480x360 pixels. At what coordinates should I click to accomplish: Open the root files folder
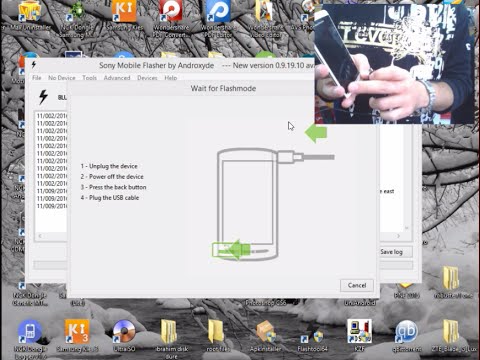pyautogui.click(x=218, y=336)
